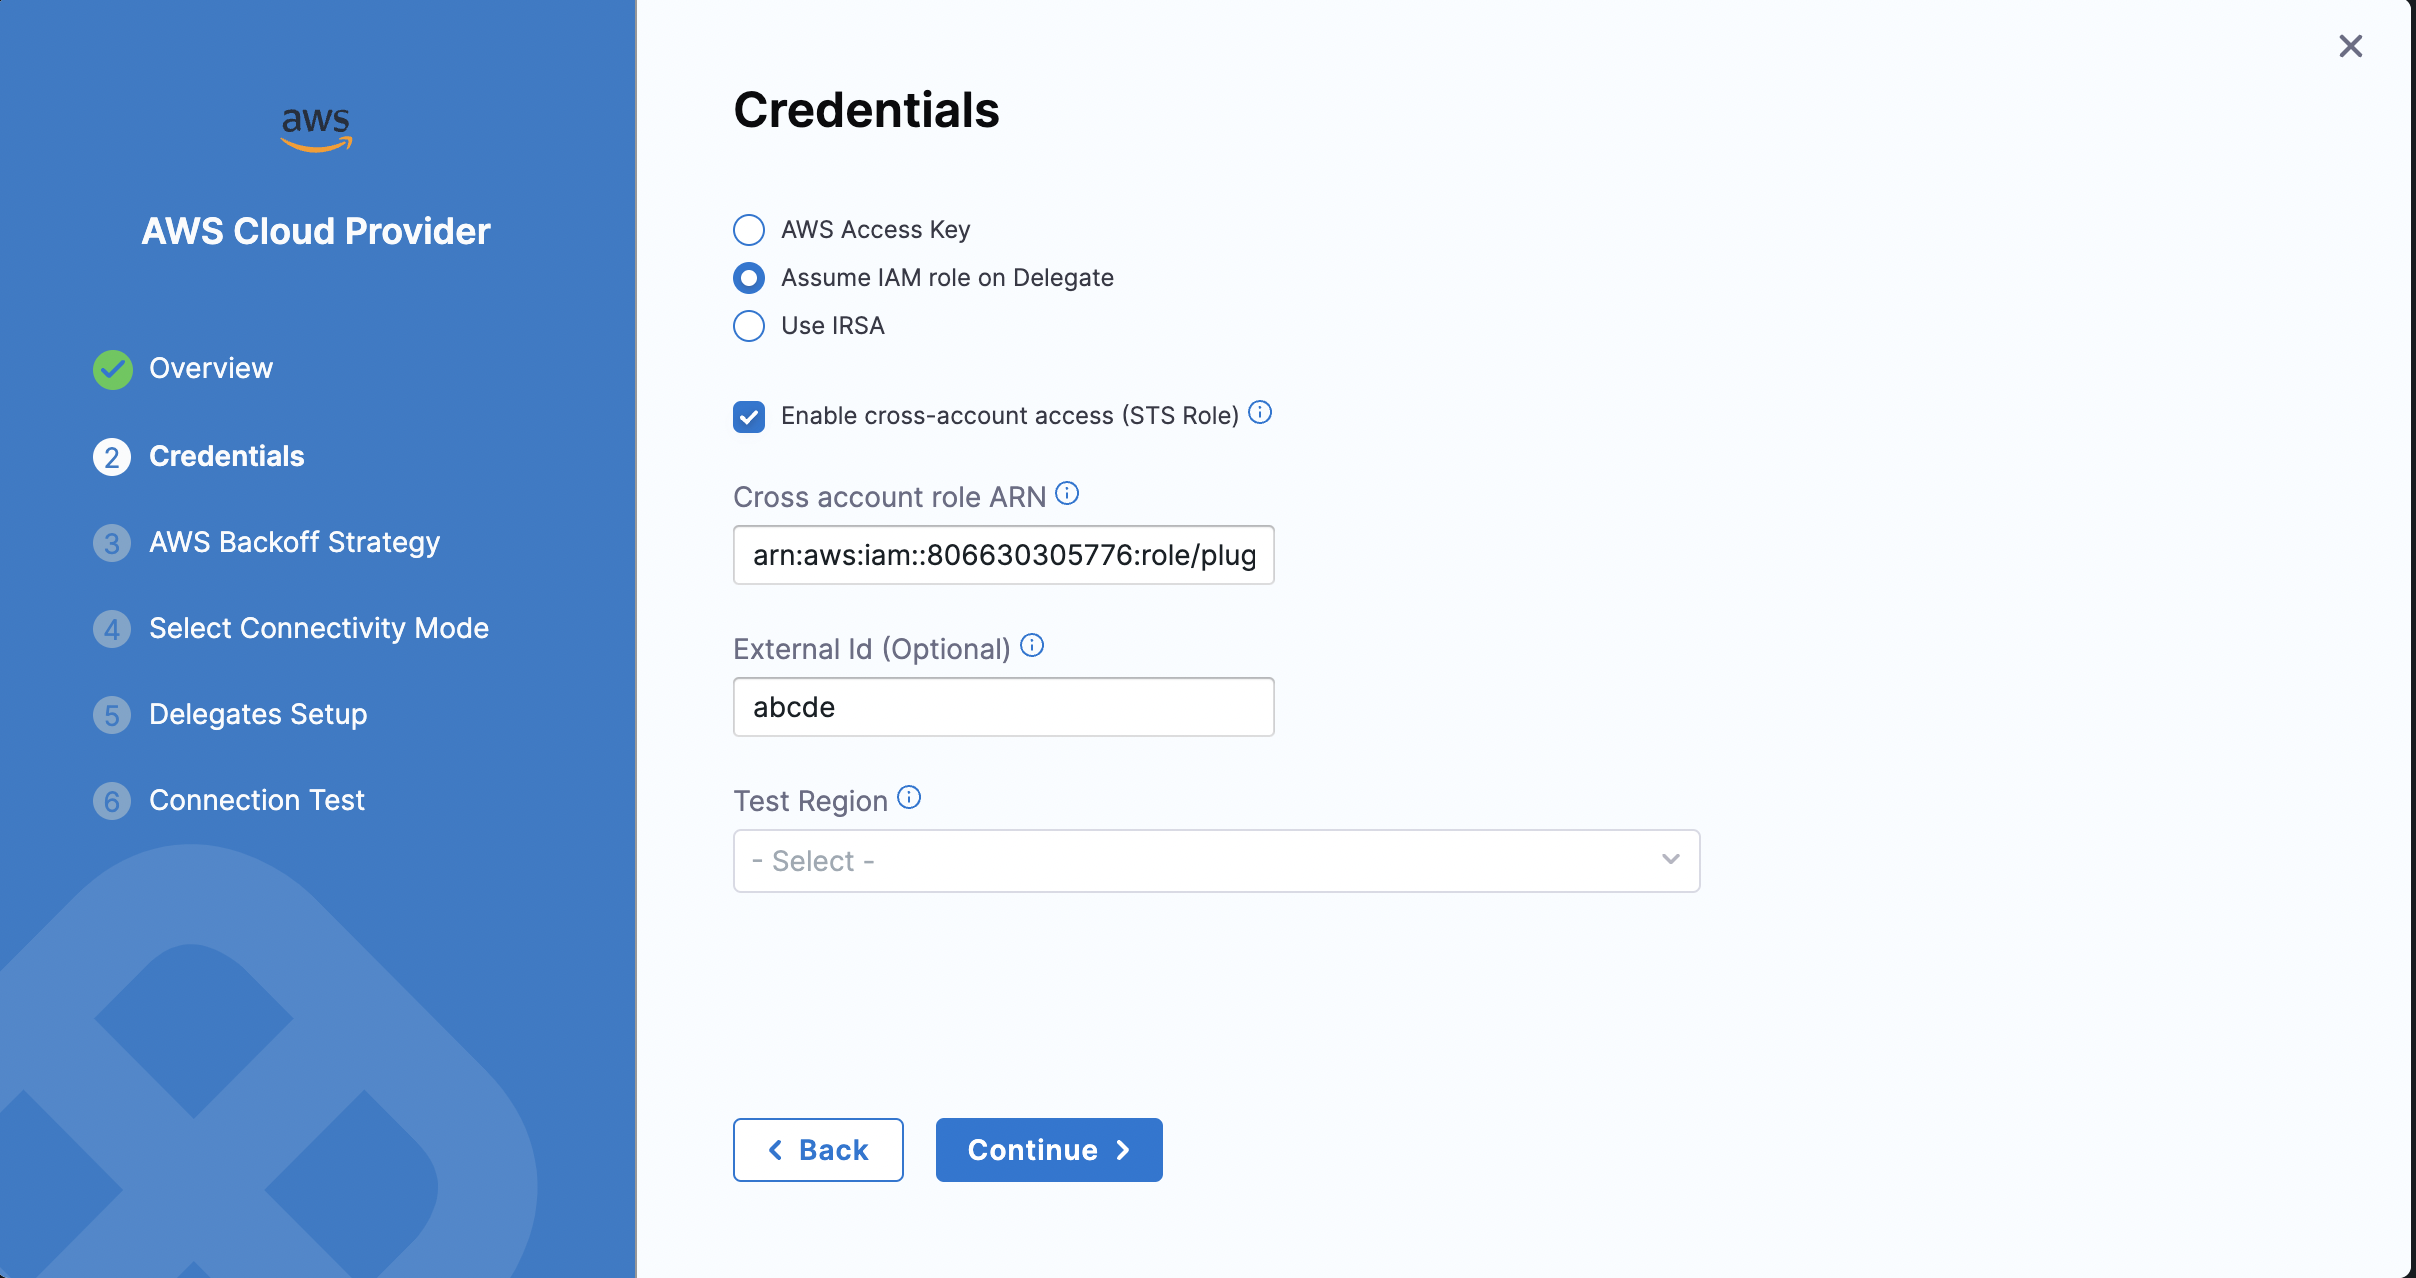
Task: Go back with the Back button
Action: 818,1150
